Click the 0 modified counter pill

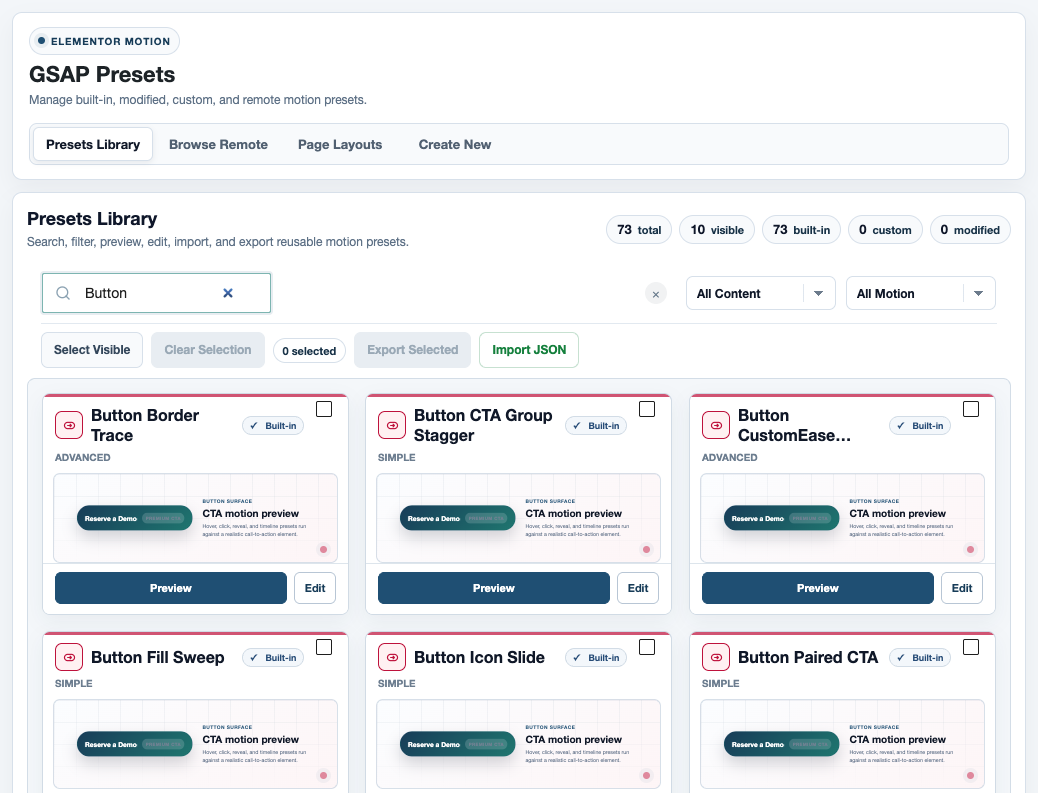click(x=970, y=230)
